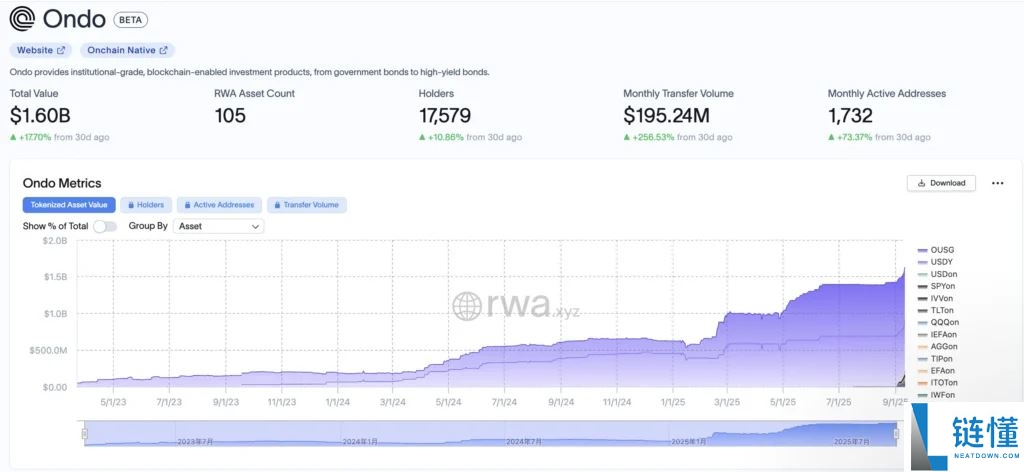Toggle OUSG series in legend
The width and height of the screenshot is (1024, 472).
[x=936, y=250]
